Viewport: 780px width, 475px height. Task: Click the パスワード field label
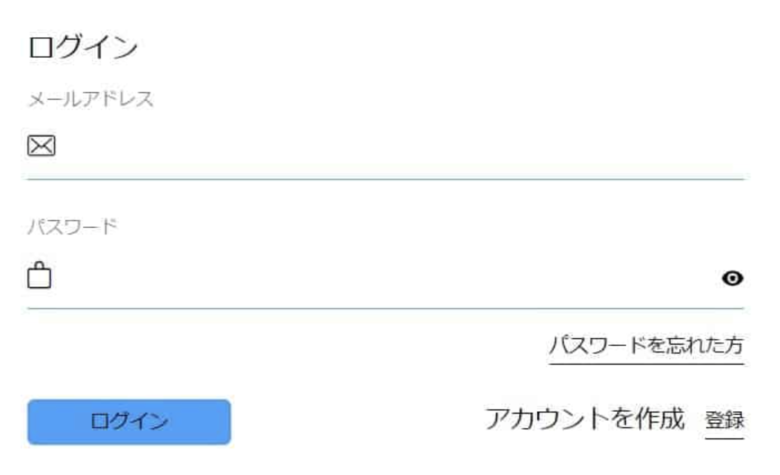[72, 227]
